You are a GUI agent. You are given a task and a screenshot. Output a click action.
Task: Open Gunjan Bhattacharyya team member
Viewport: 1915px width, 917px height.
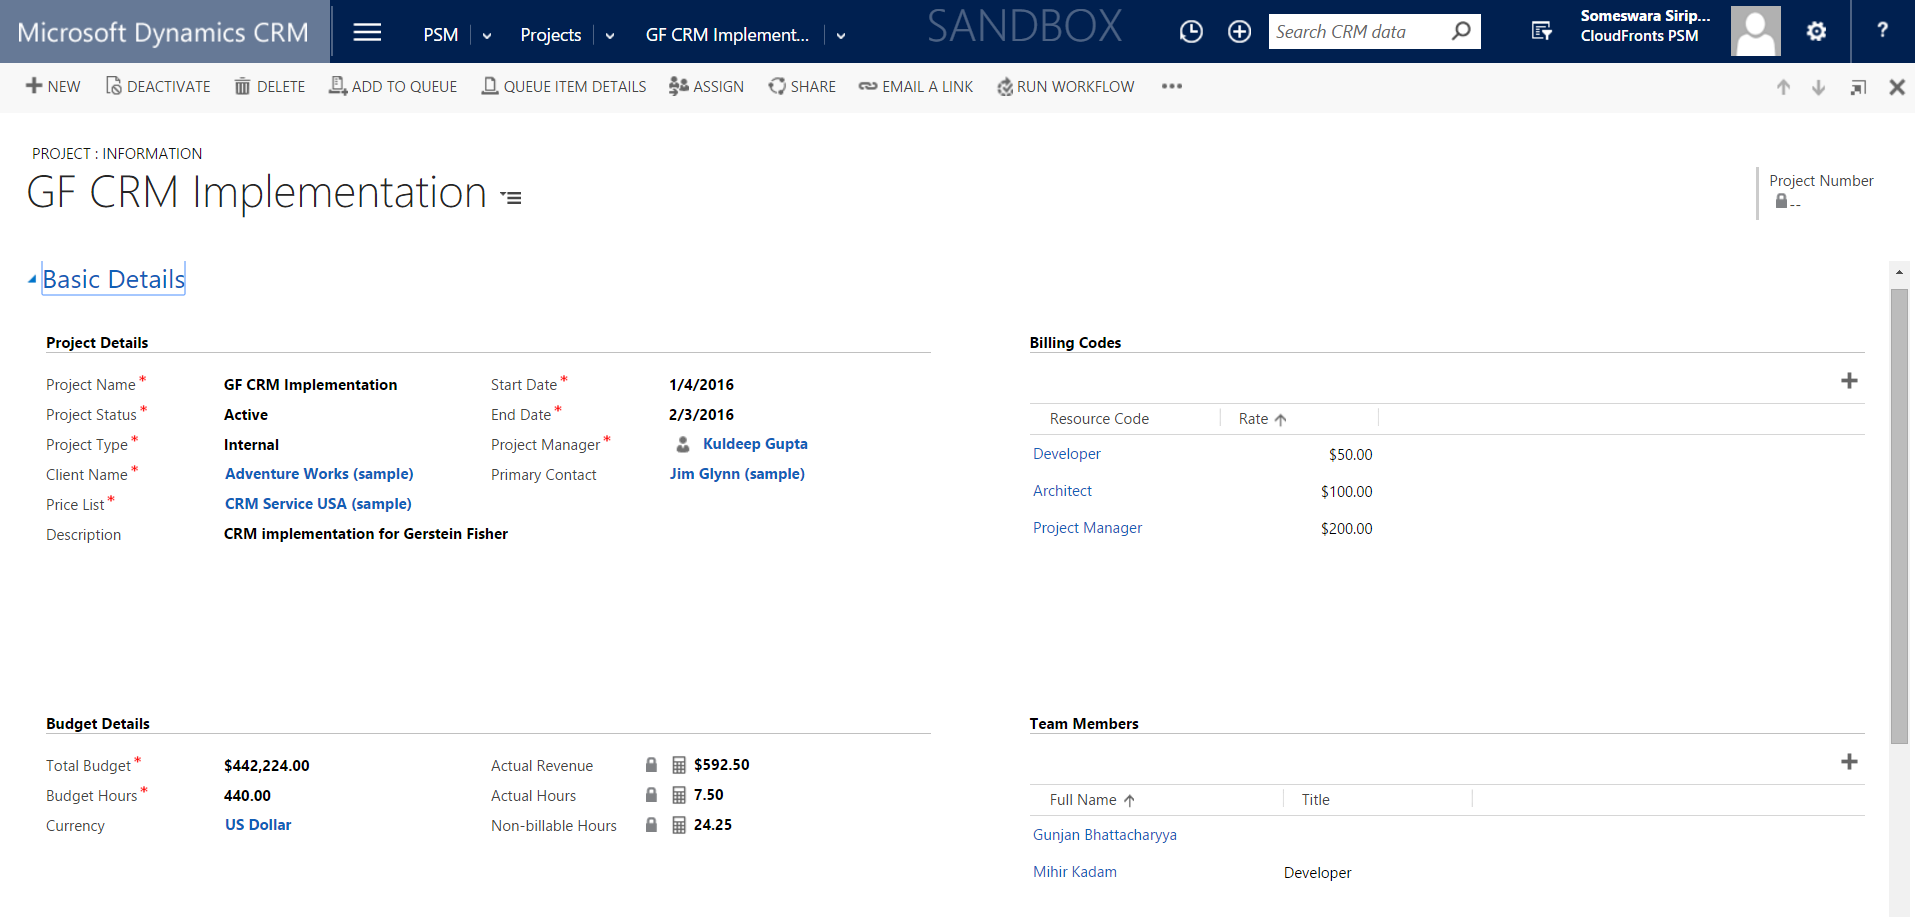pyautogui.click(x=1105, y=835)
